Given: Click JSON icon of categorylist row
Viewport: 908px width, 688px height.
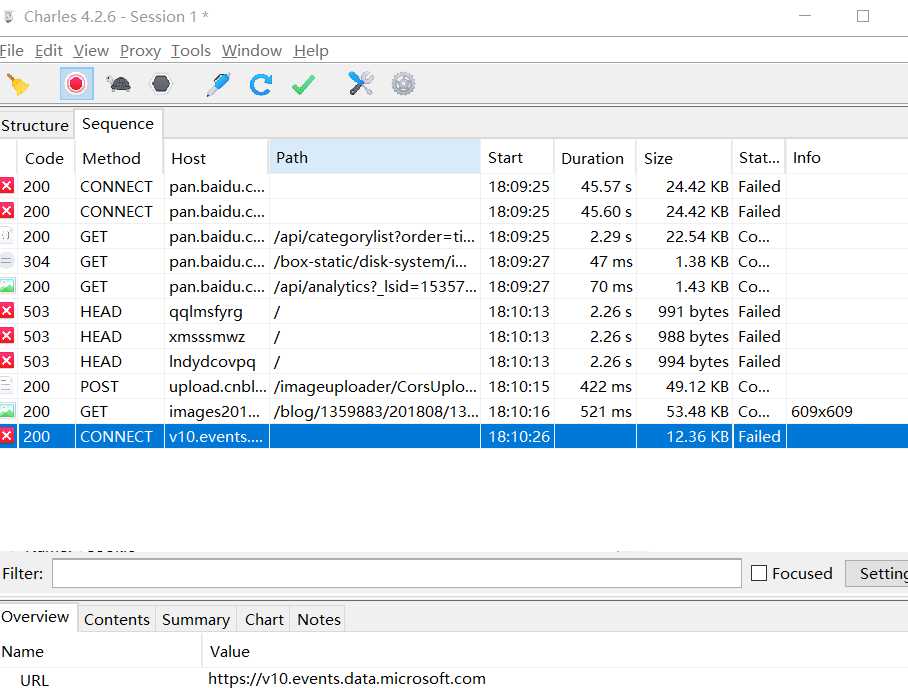Looking at the screenshot, I should 6,236.
